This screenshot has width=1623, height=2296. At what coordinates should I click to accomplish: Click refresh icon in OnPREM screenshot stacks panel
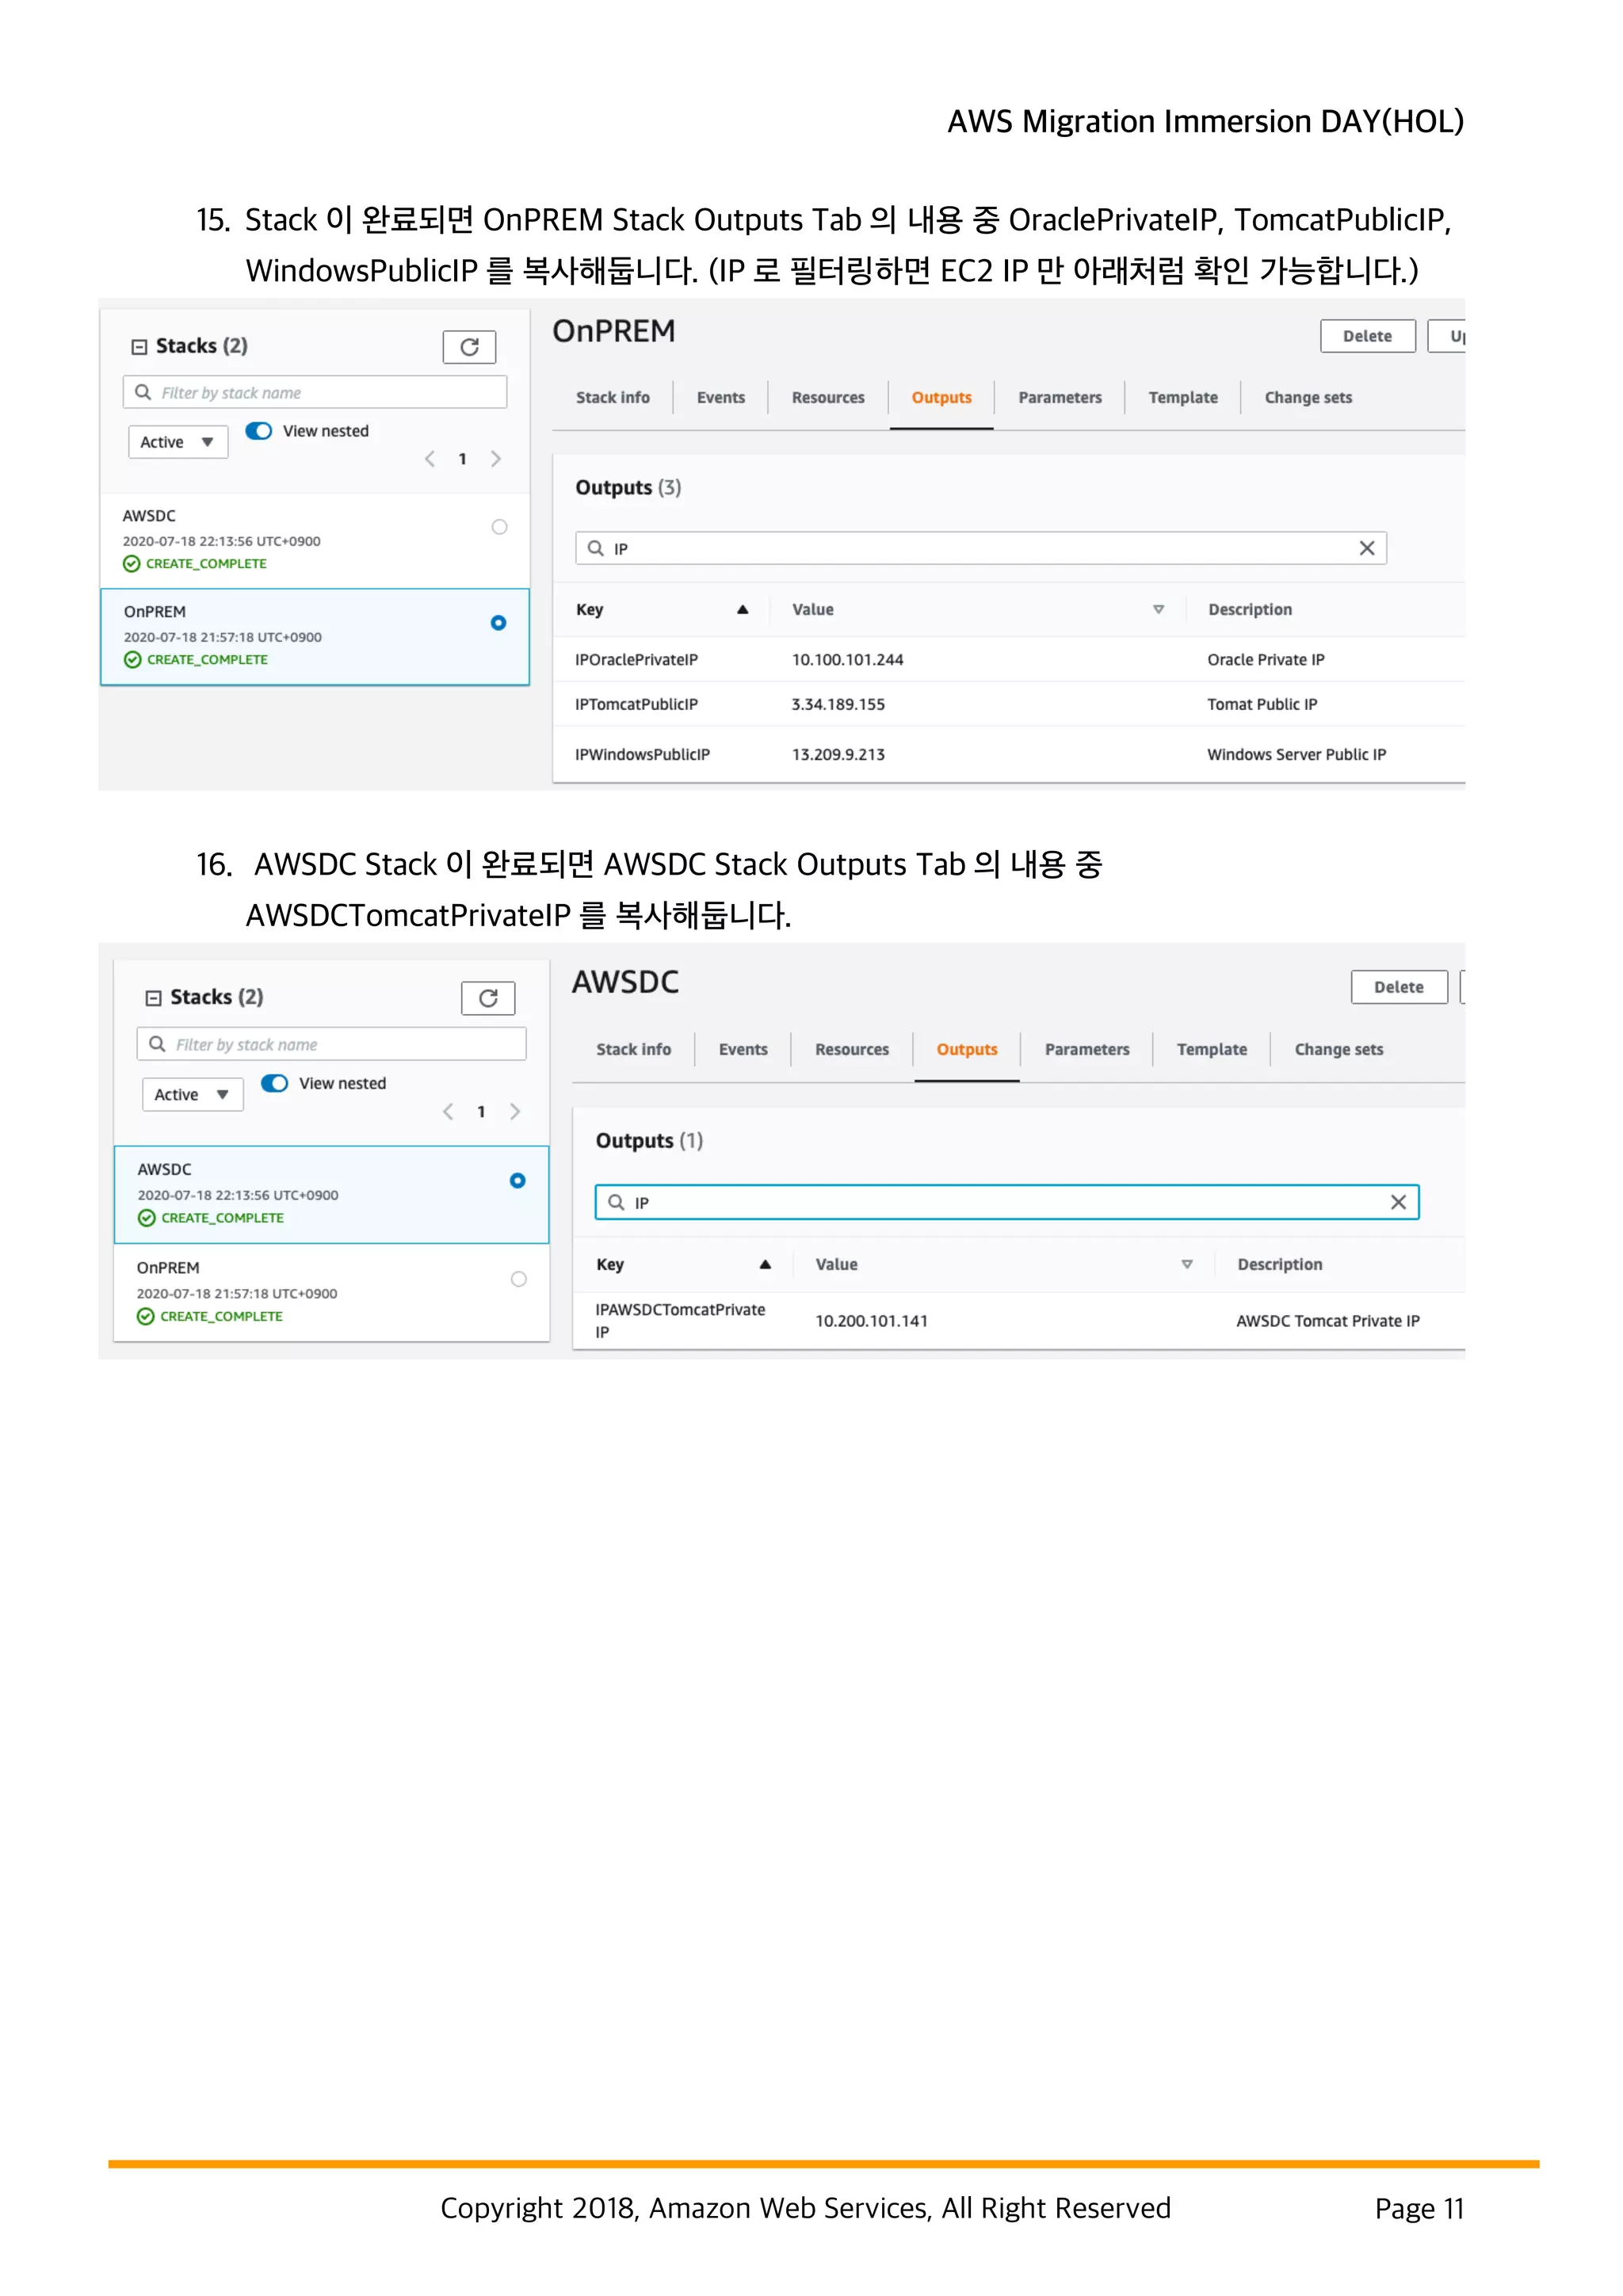click(x=469, y=347)
